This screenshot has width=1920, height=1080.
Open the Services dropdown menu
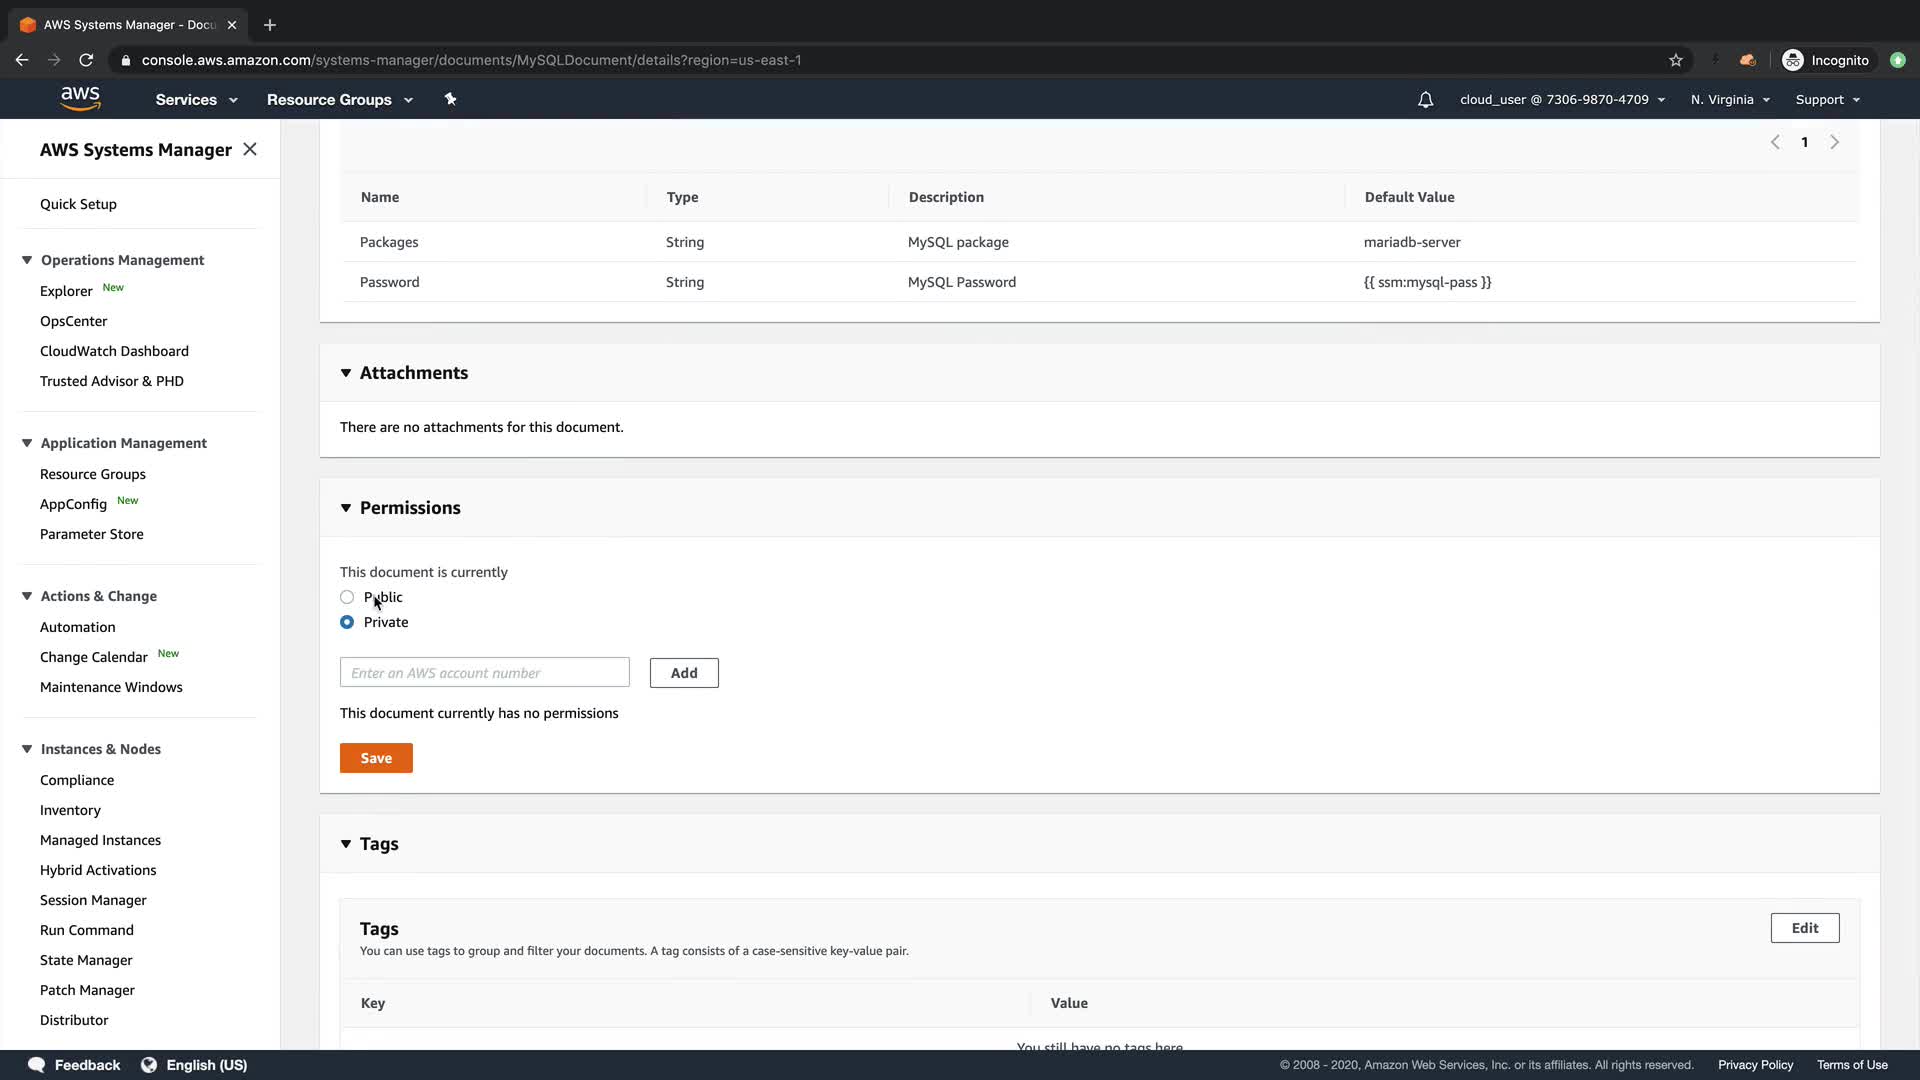pyautogui.click(x=196, y=100)
